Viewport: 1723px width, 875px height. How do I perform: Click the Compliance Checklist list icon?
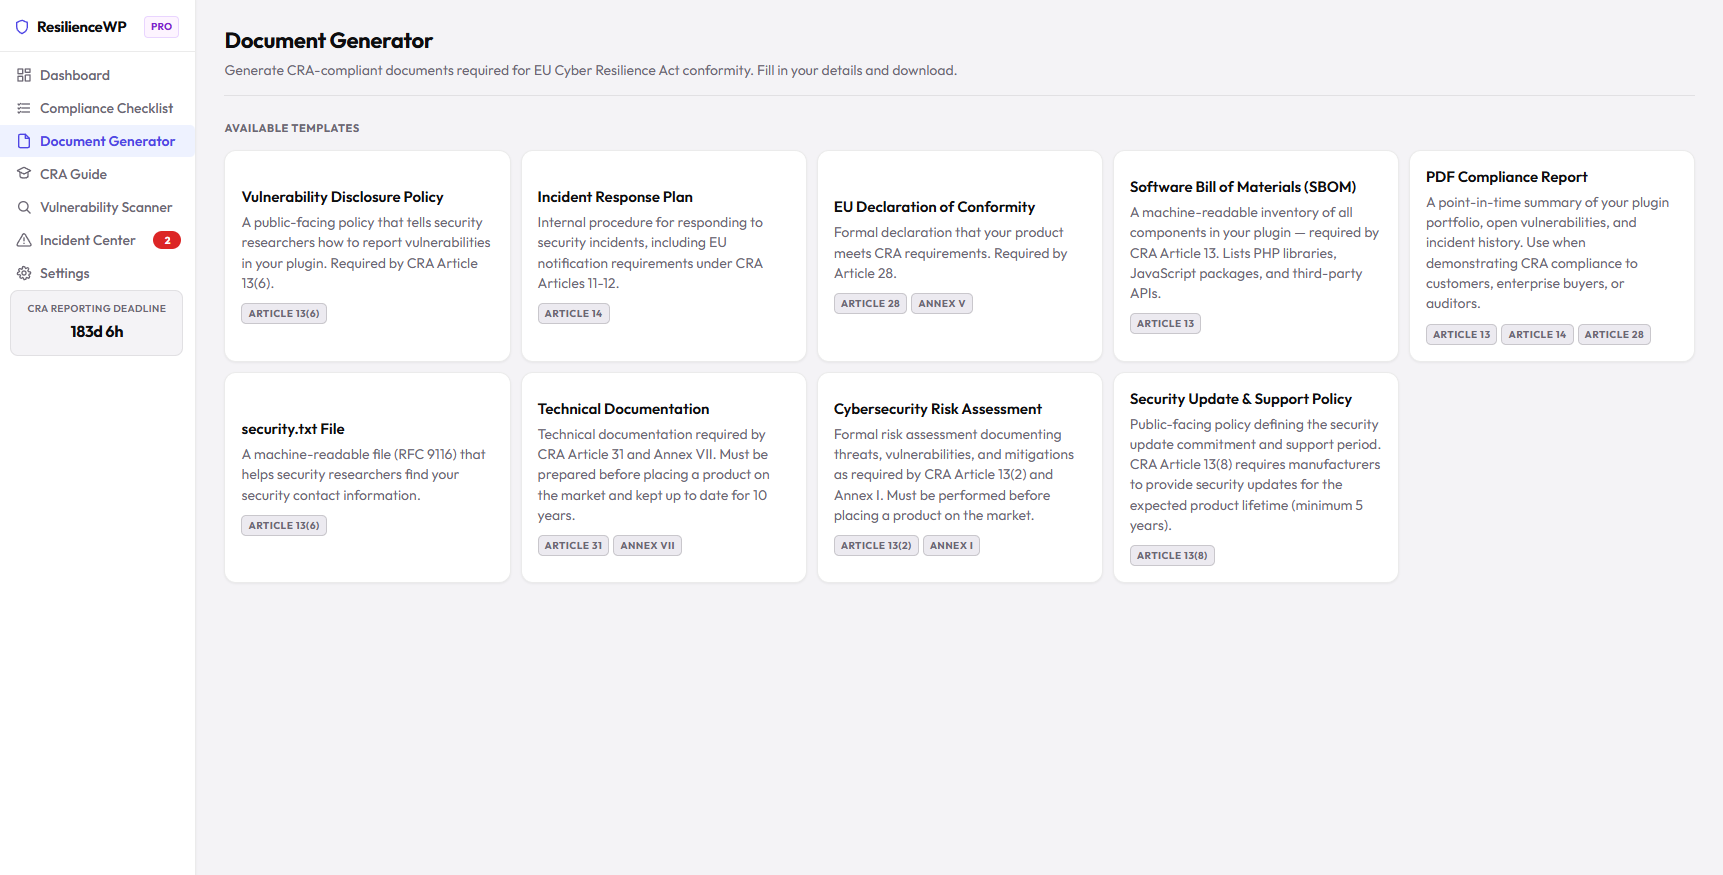point(24,108)
